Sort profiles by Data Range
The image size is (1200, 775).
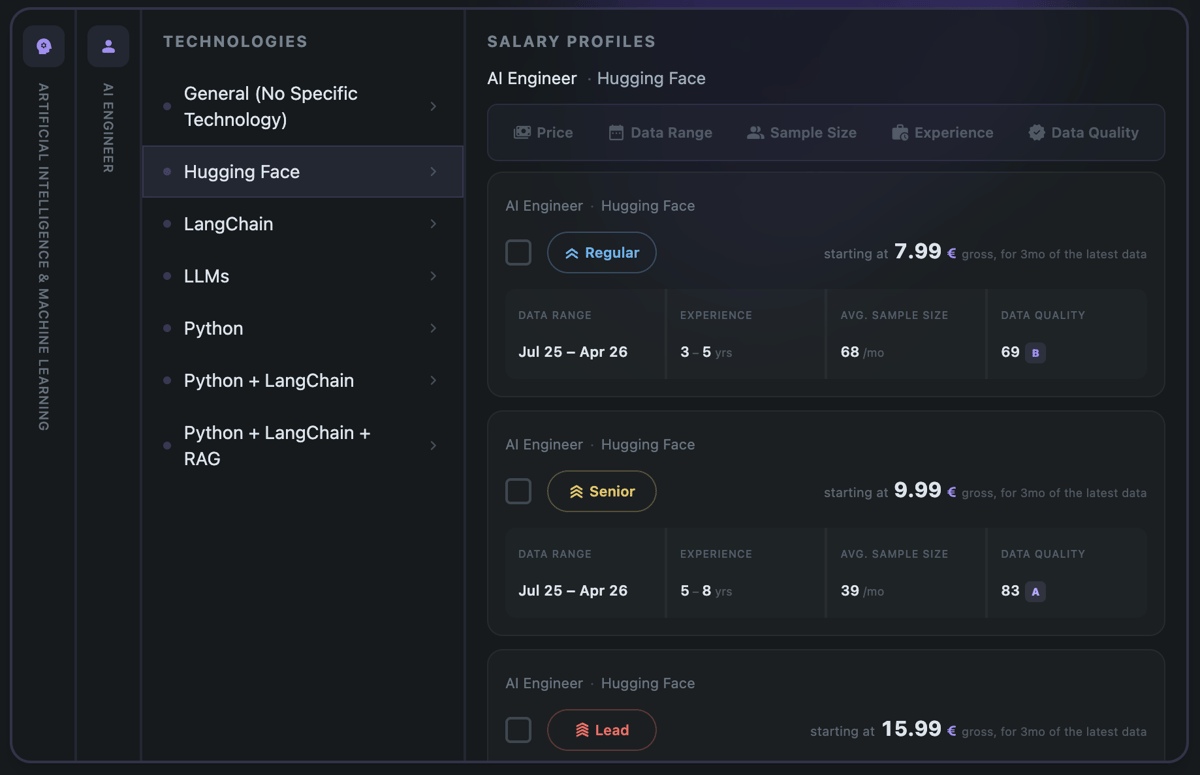tap(661, 132)
